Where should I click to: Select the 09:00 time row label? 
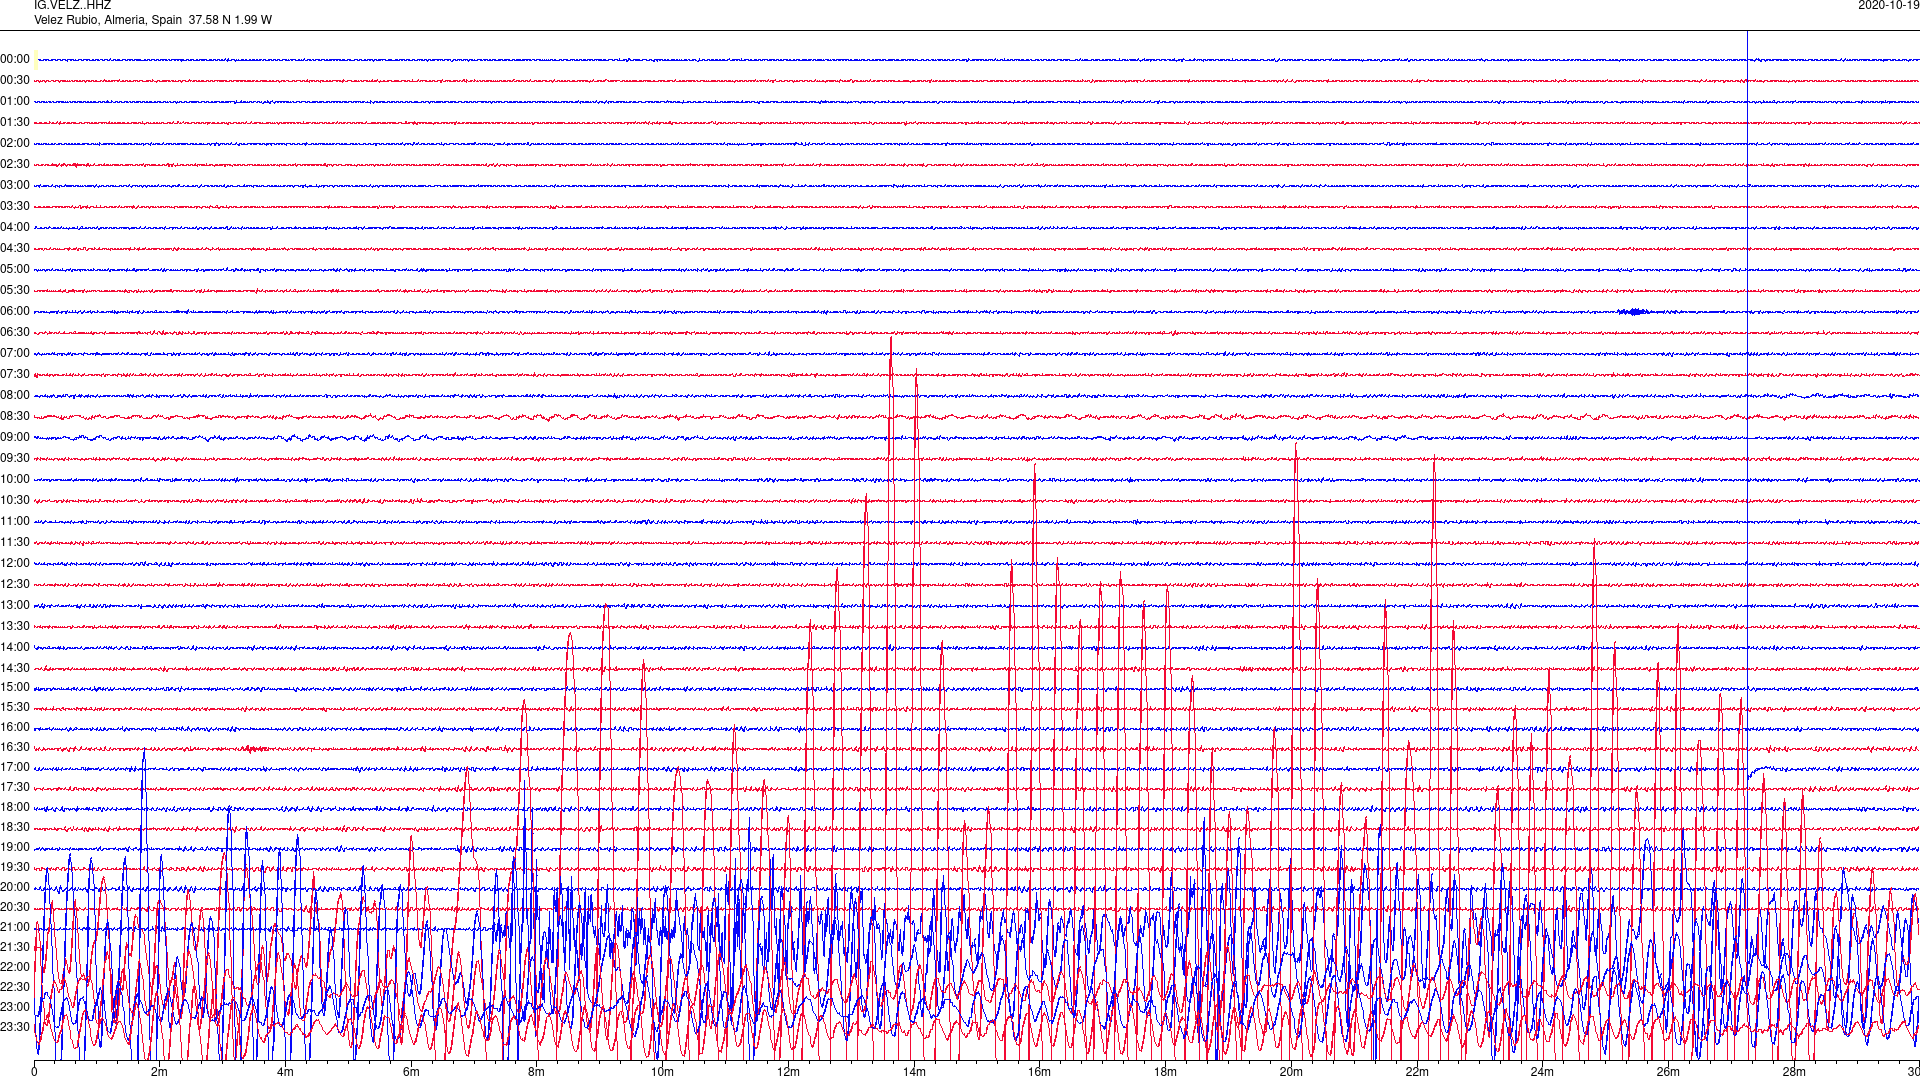click(15, 437)
